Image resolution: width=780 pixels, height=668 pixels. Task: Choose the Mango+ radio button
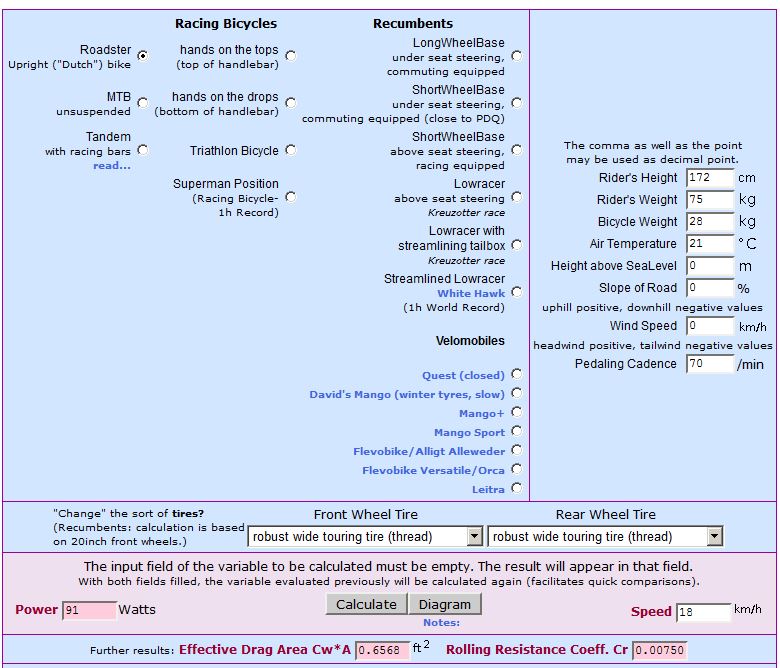(x=517, y=412)
